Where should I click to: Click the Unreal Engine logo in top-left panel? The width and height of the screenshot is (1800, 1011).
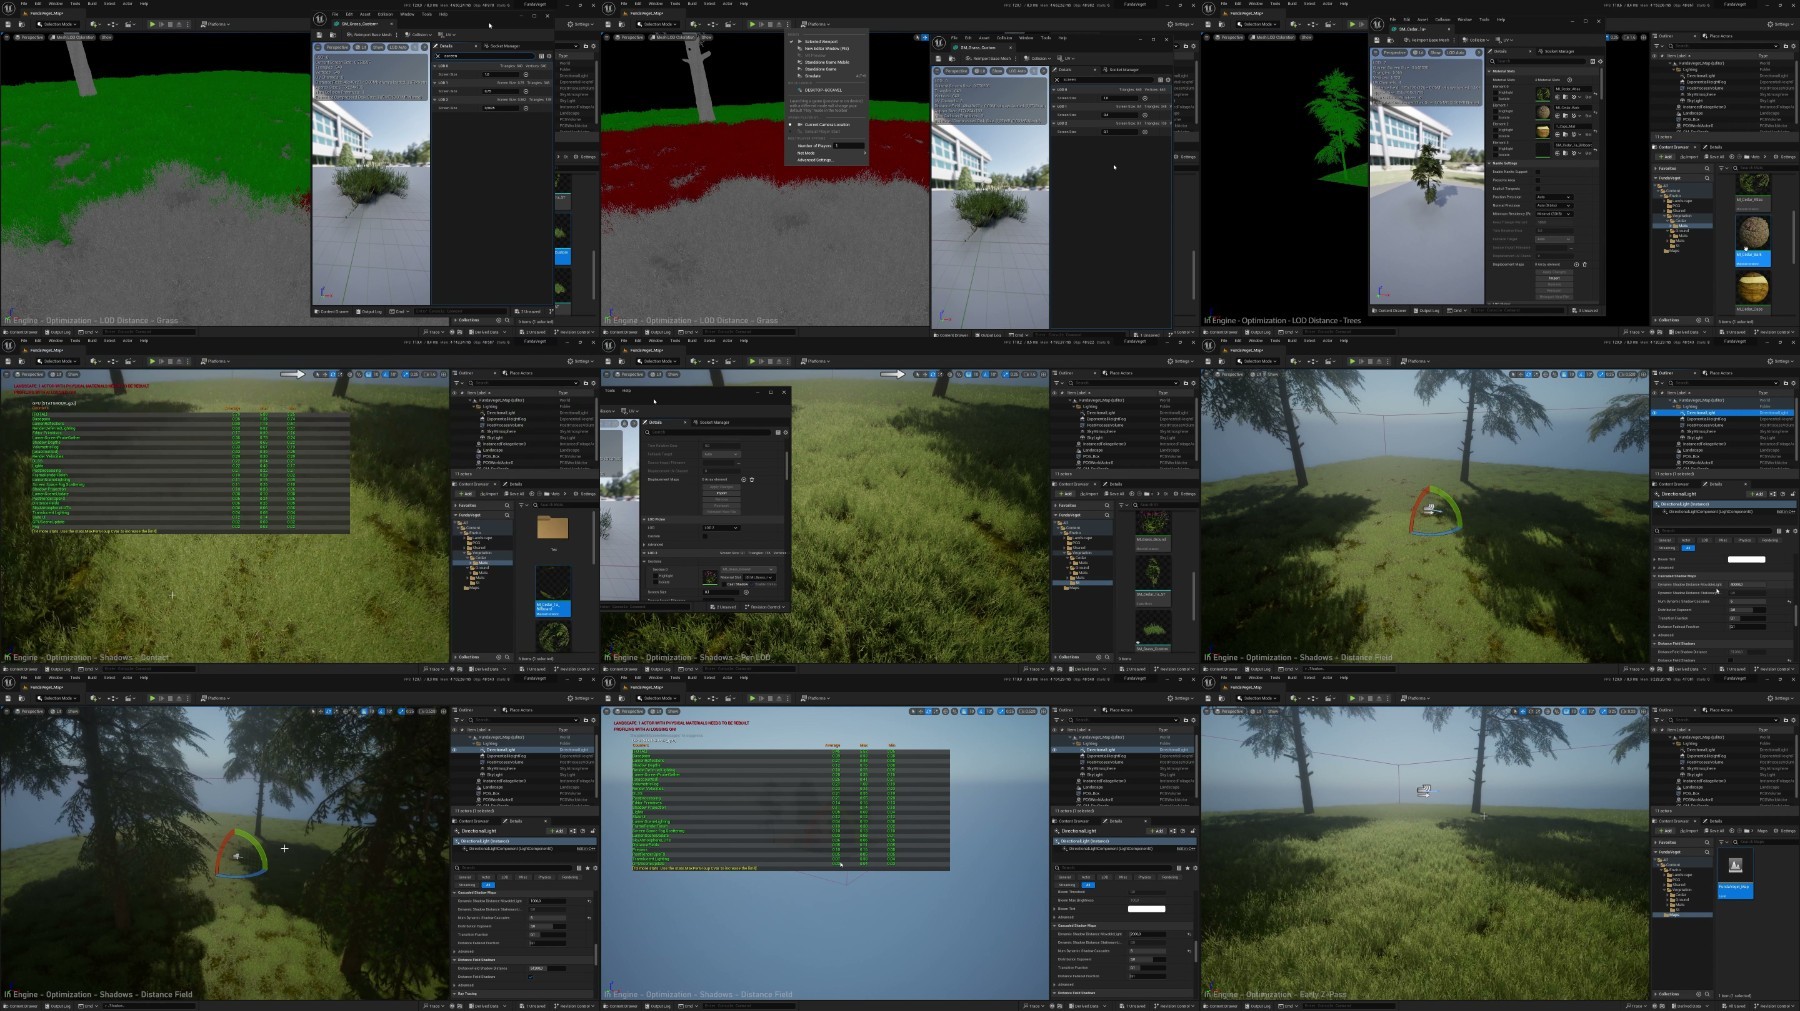8,8
